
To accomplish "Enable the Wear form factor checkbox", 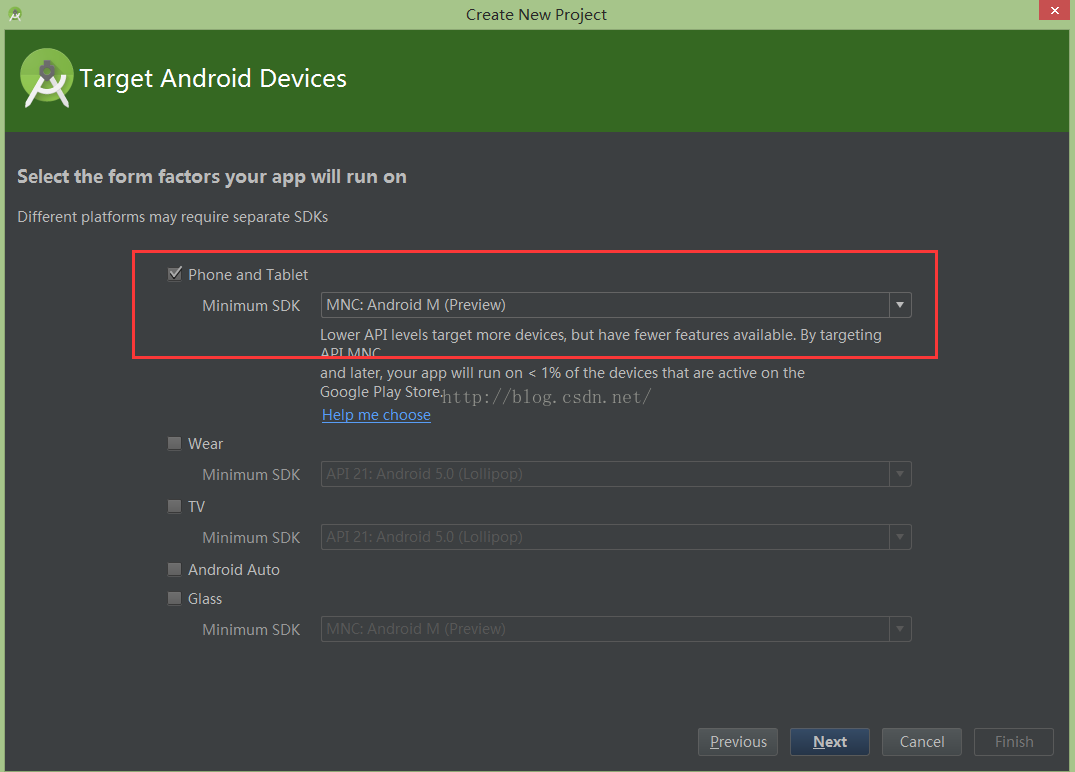I will pyautogui.click(x=175, y=444).
